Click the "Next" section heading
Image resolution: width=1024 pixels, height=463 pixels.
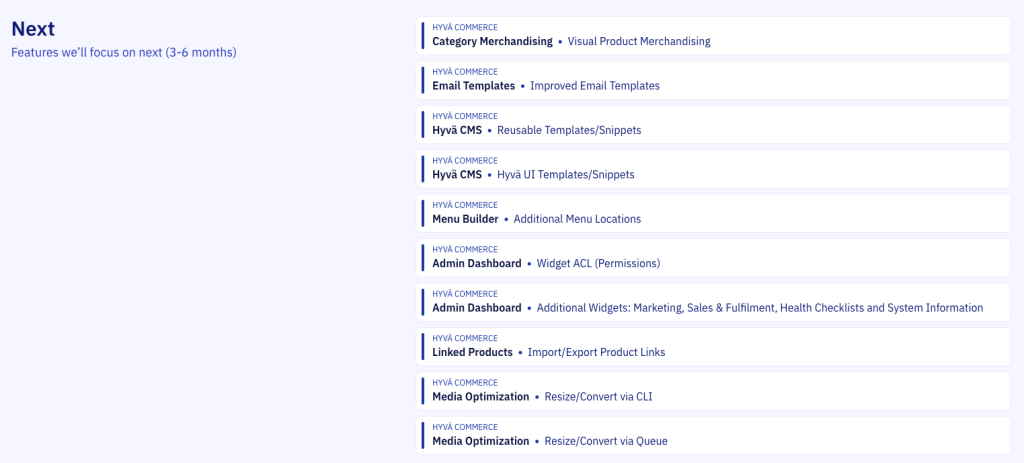click(33, 29)
